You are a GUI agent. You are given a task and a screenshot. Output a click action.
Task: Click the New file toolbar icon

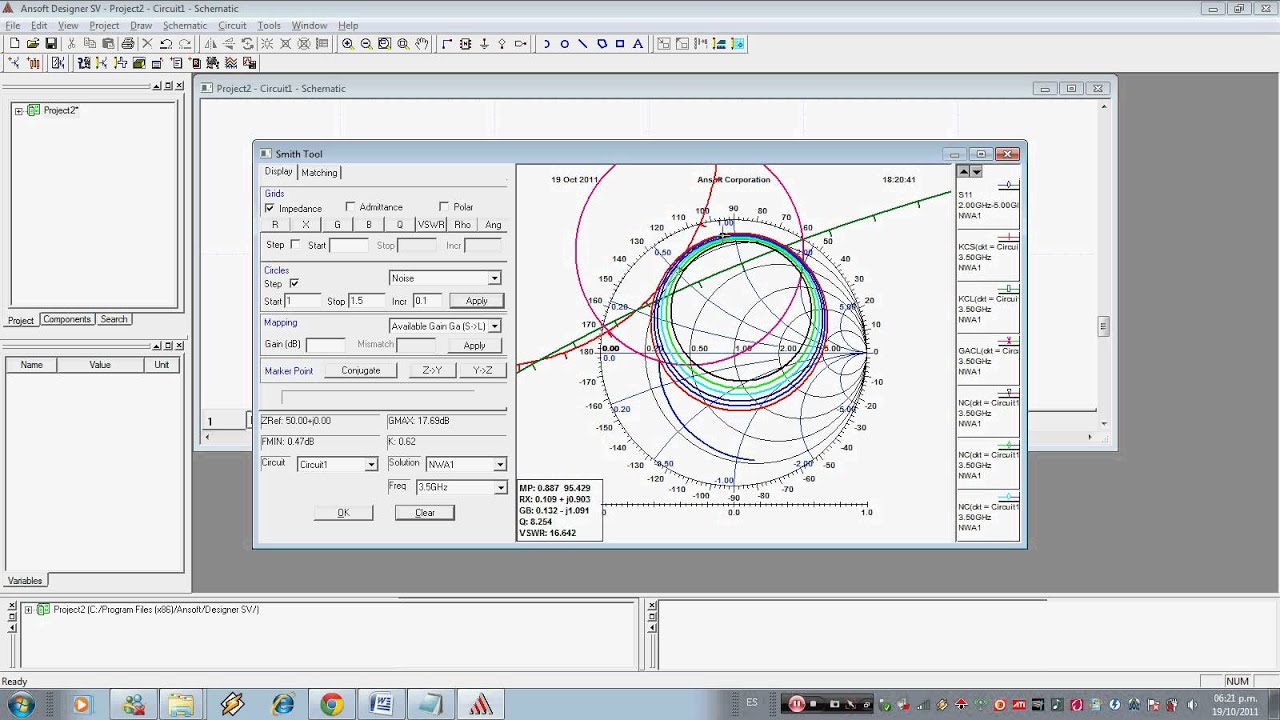tap(15, 44)
